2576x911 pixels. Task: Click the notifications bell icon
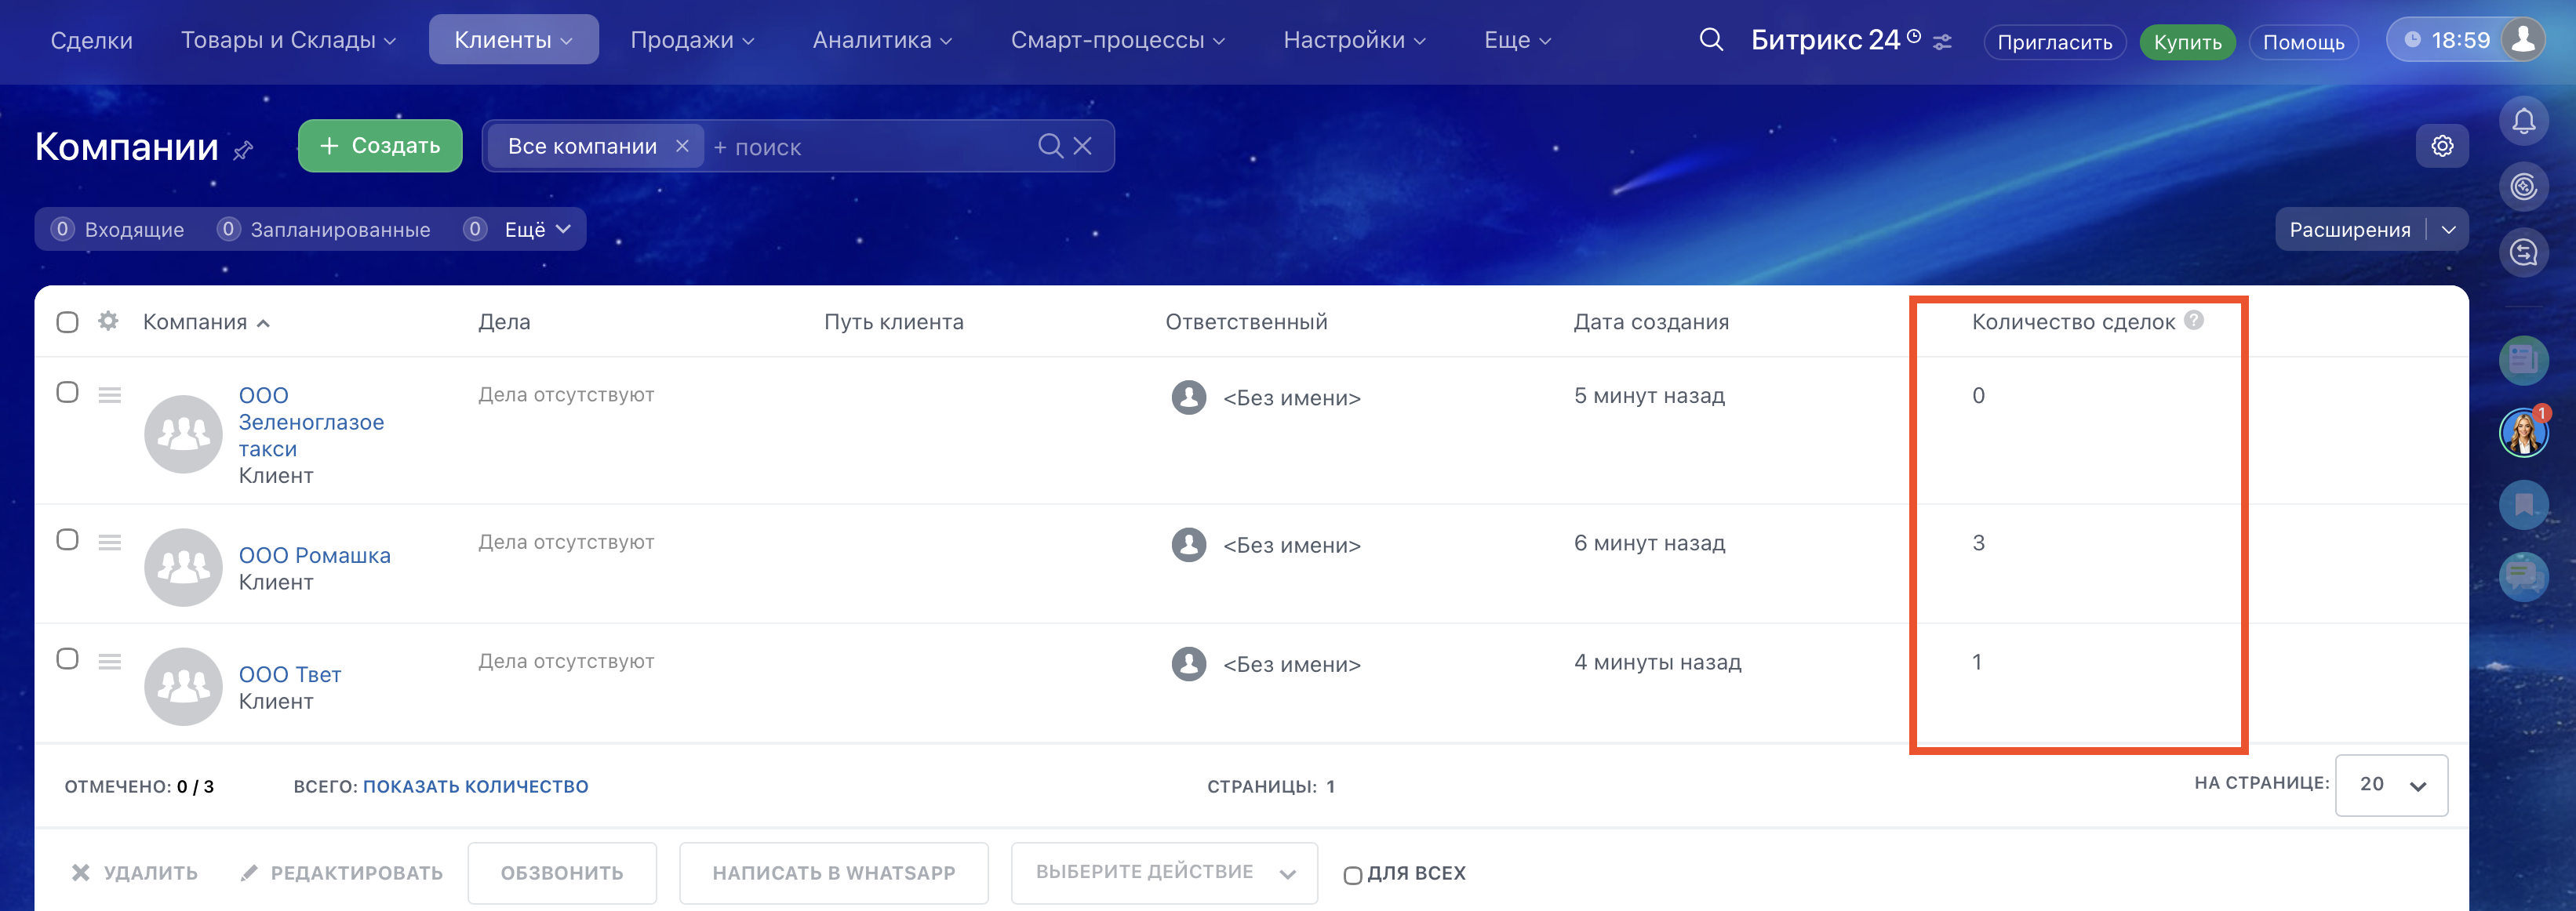click(x=2523, y=122)
